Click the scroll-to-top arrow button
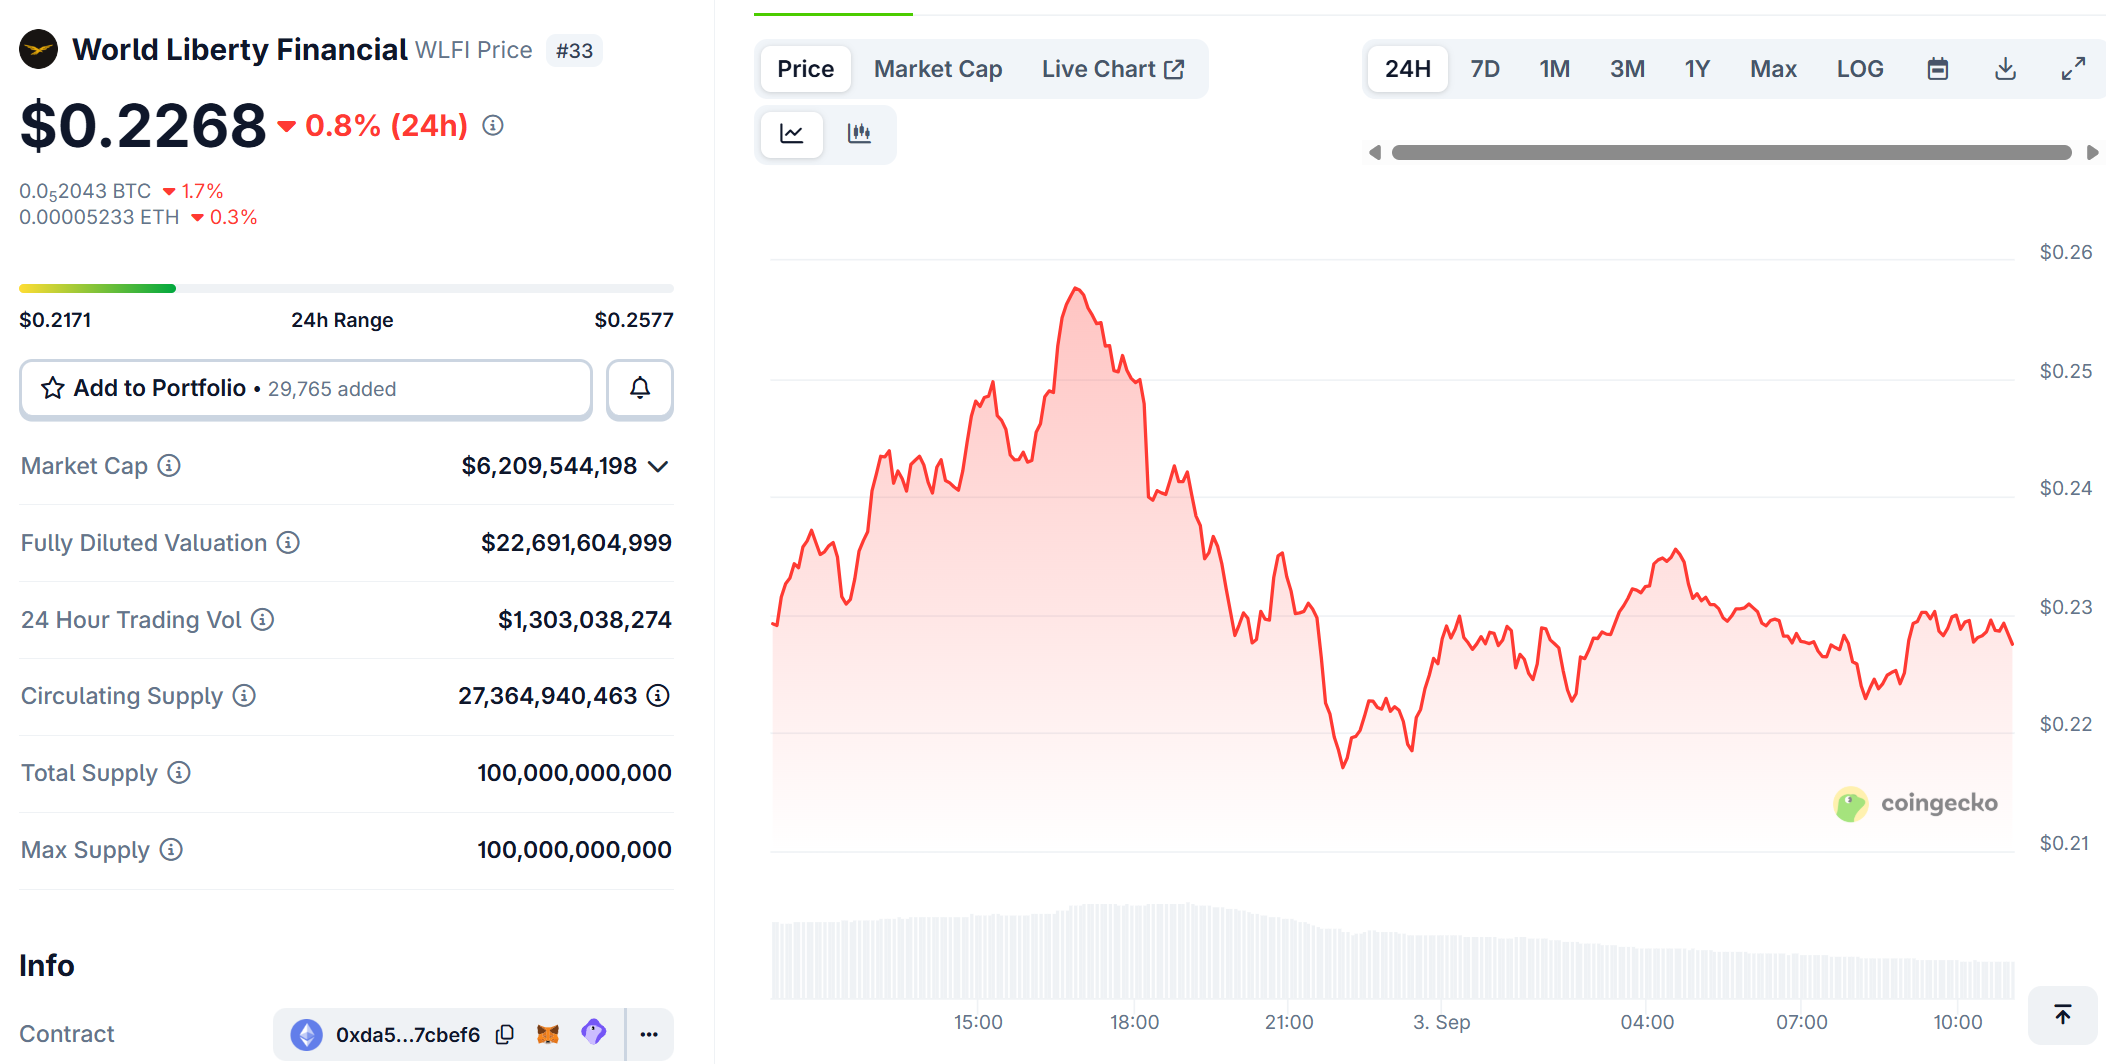The height and width of the screenshot is (1064, 2120). (2062, 1015)
